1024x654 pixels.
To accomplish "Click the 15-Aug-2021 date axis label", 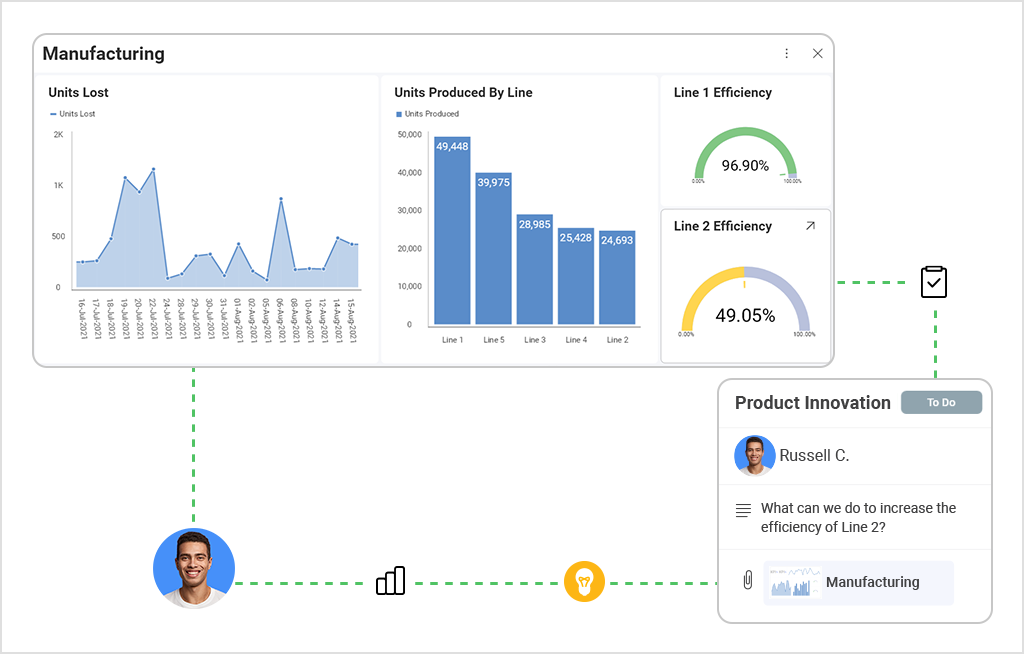I will point(351,320).
